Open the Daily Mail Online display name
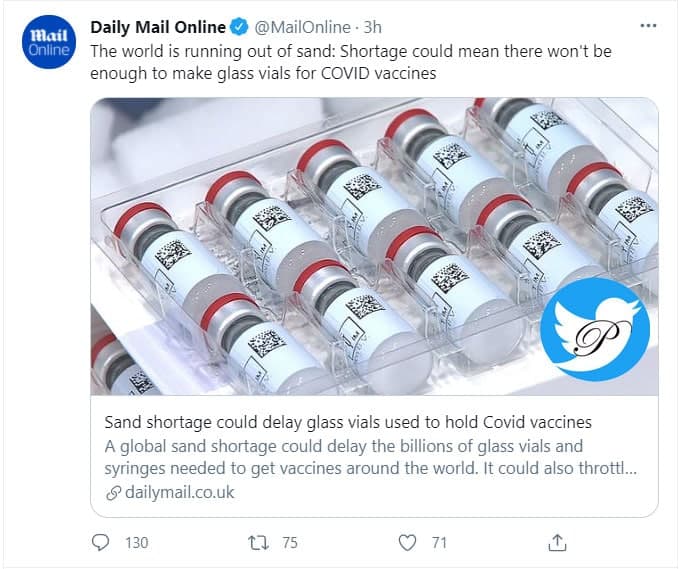 pyautogui.click(x=158, y=27)
